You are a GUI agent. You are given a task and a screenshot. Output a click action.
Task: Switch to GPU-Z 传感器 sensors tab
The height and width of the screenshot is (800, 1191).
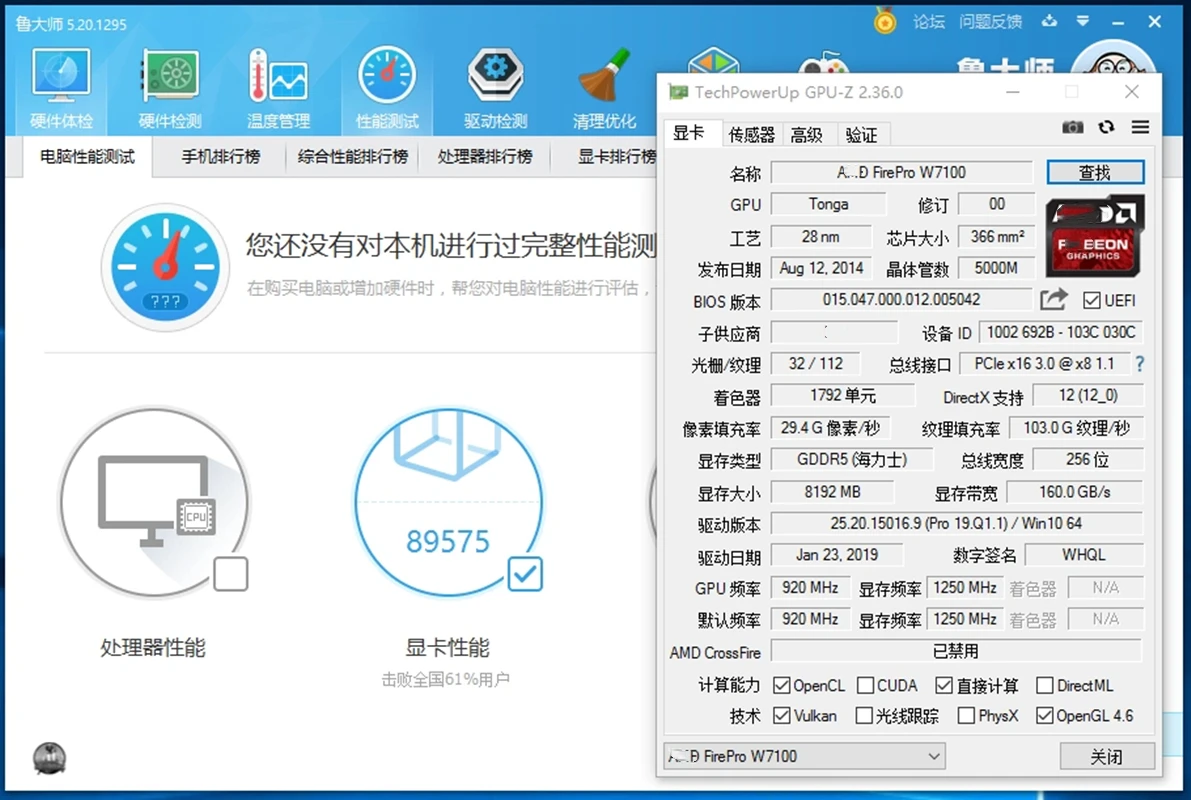[x=750, y=135]
